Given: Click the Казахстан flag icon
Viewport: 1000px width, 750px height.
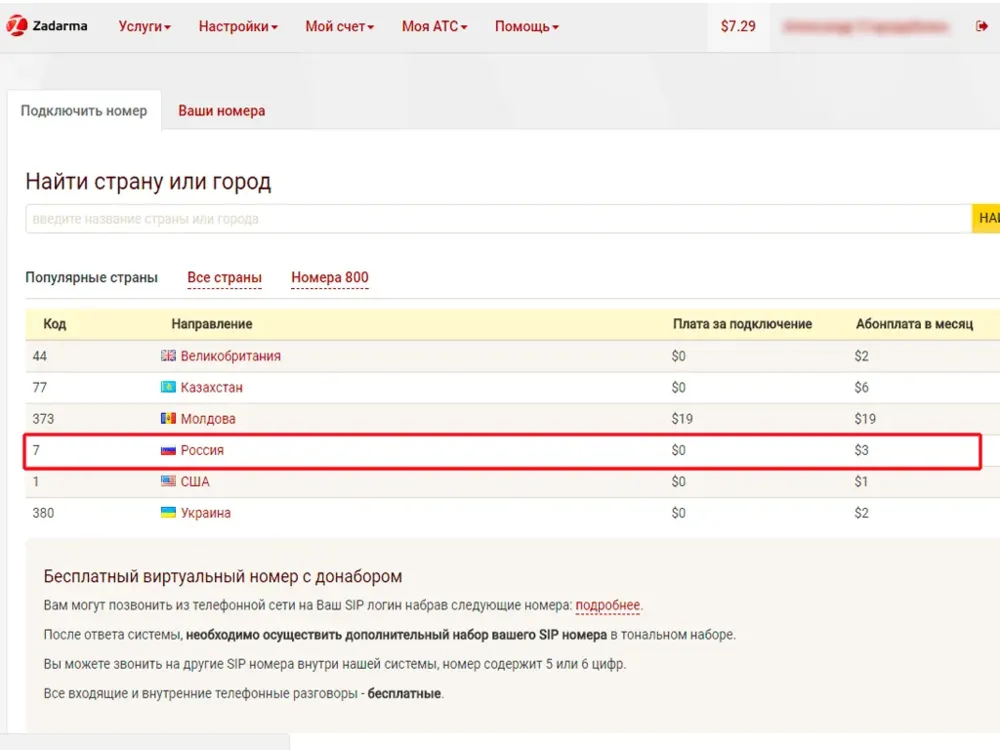Looking at the screenshot, I should [168, 387].
